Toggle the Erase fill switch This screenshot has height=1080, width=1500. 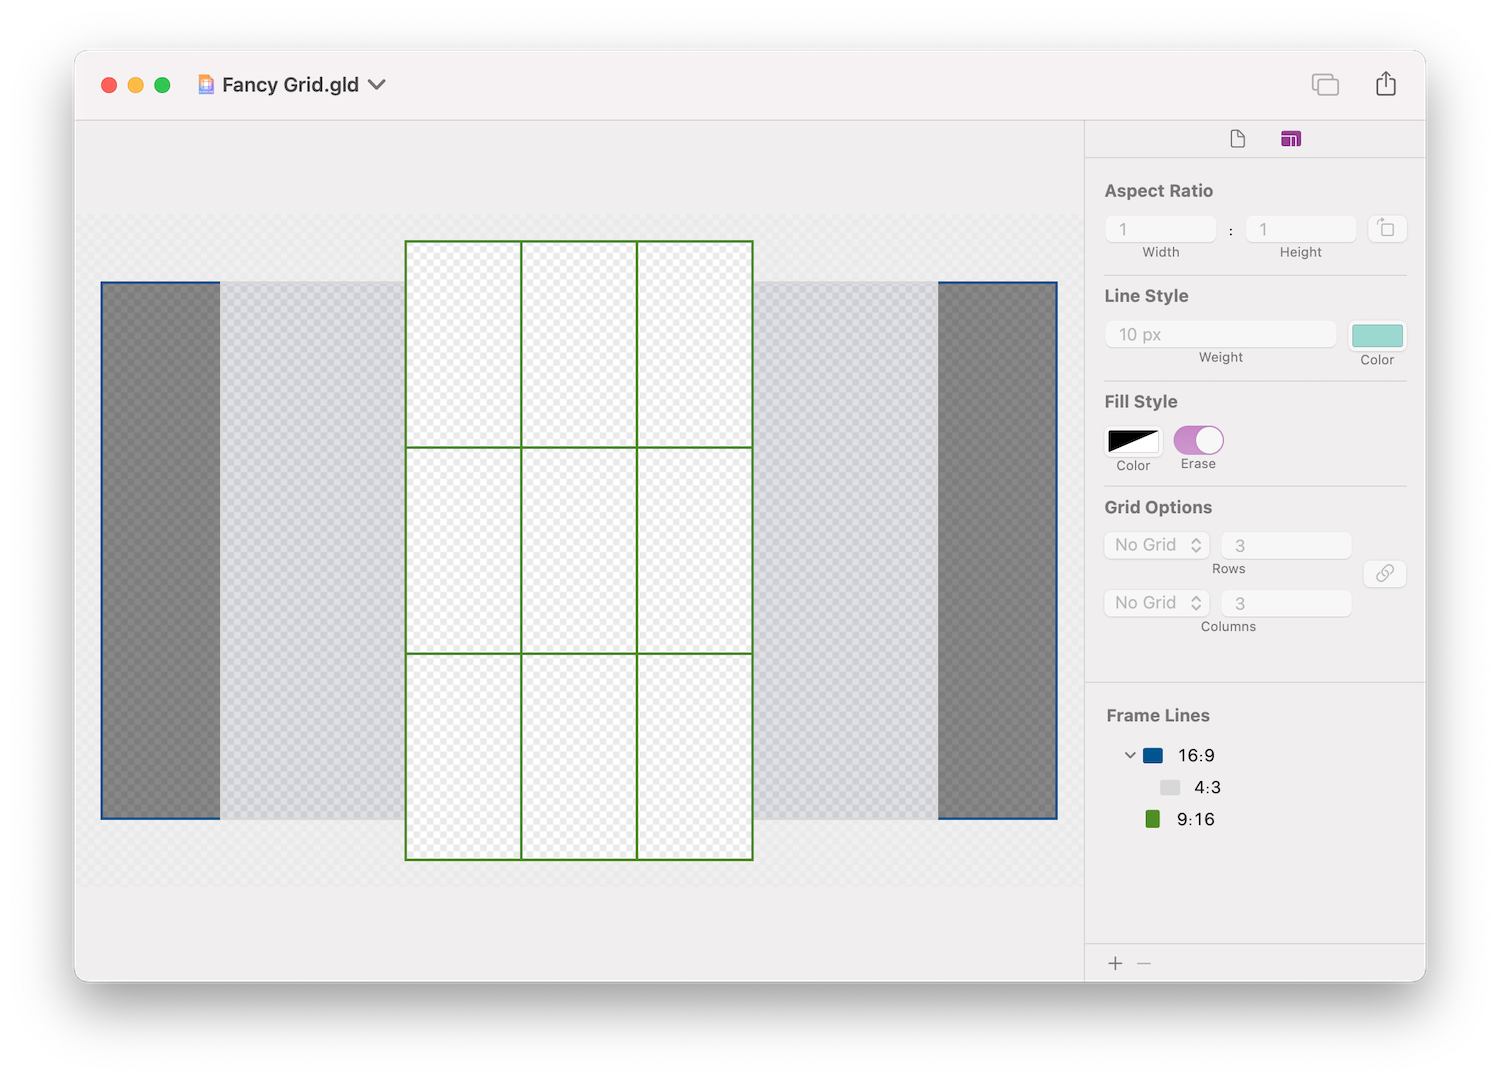[1198, 440]
